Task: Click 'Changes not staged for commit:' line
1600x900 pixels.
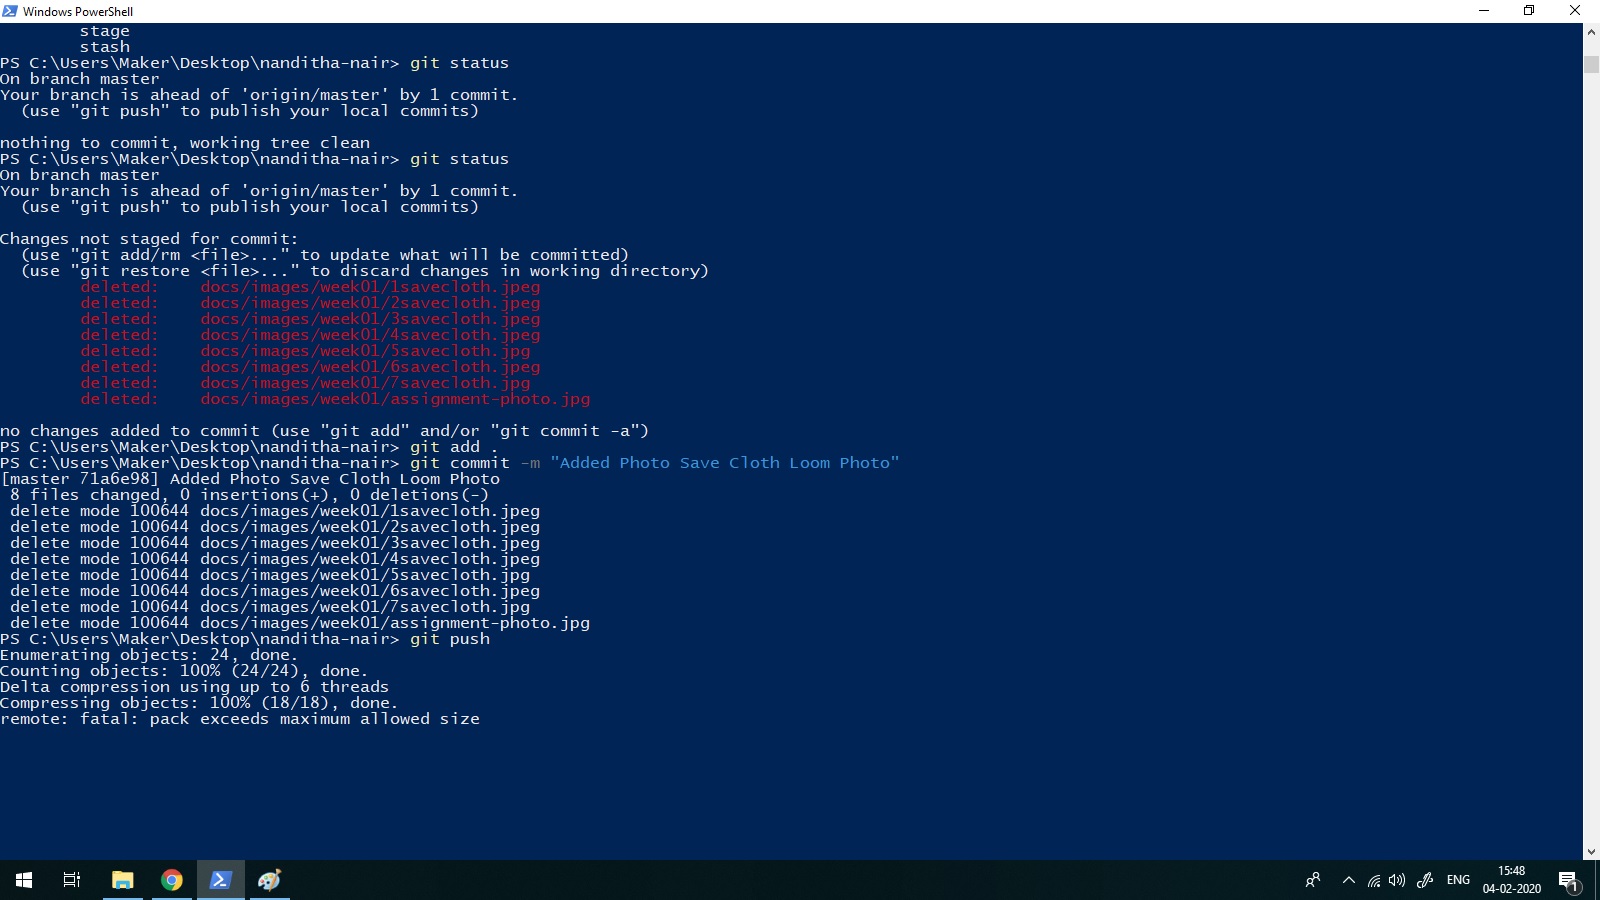Action: pyautogui.click(x=149, y=239)
